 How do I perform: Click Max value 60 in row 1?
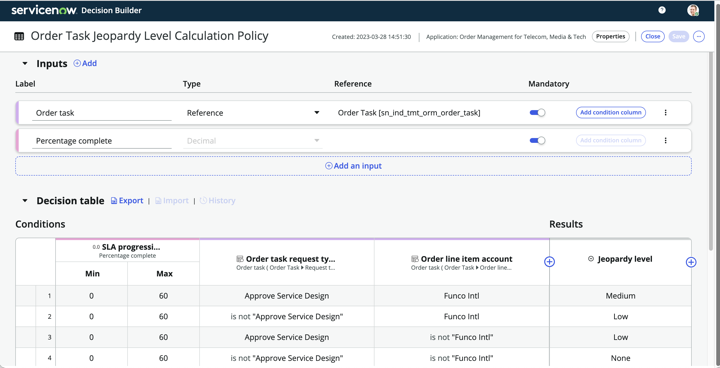pos(163,296)
